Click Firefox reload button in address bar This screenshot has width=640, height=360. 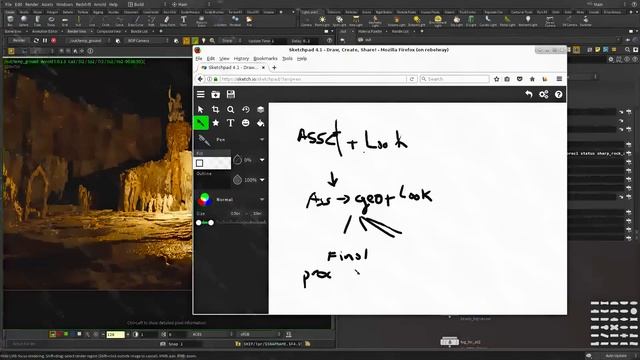[x=412, y=79]
